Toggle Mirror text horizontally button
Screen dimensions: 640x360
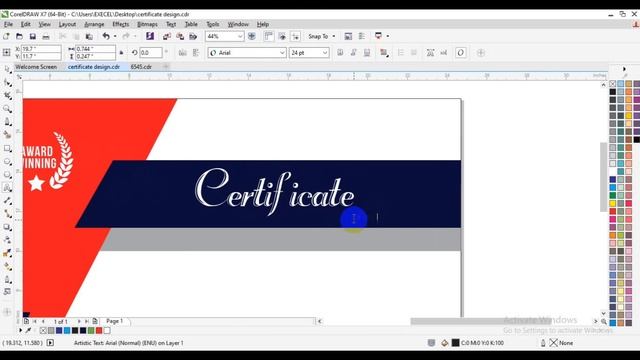[182, 53]
